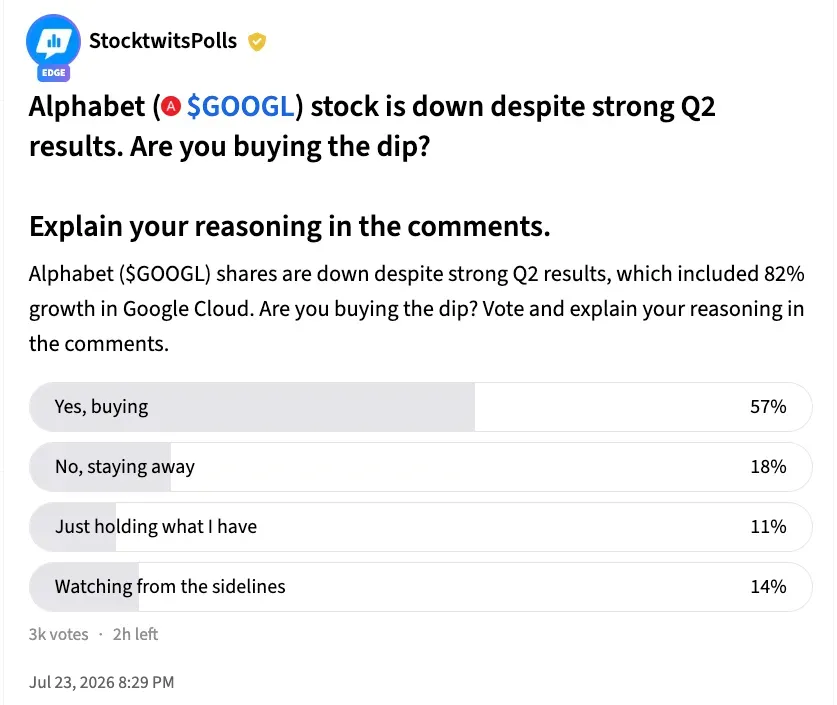Open the $GOOGL ticker link
The width and height of the screenshot is (837, 705).
click(240, 106)
